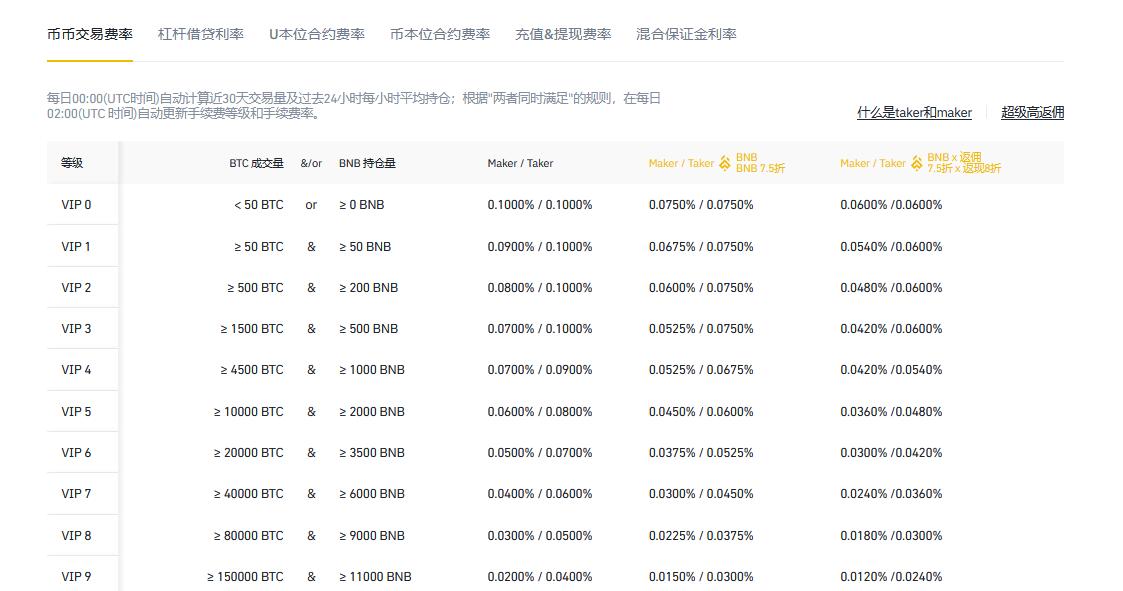Click the 0.0600% / 0.0800% fee cell
Screen dimensions: 1123x591
click(x=540, y=412)
